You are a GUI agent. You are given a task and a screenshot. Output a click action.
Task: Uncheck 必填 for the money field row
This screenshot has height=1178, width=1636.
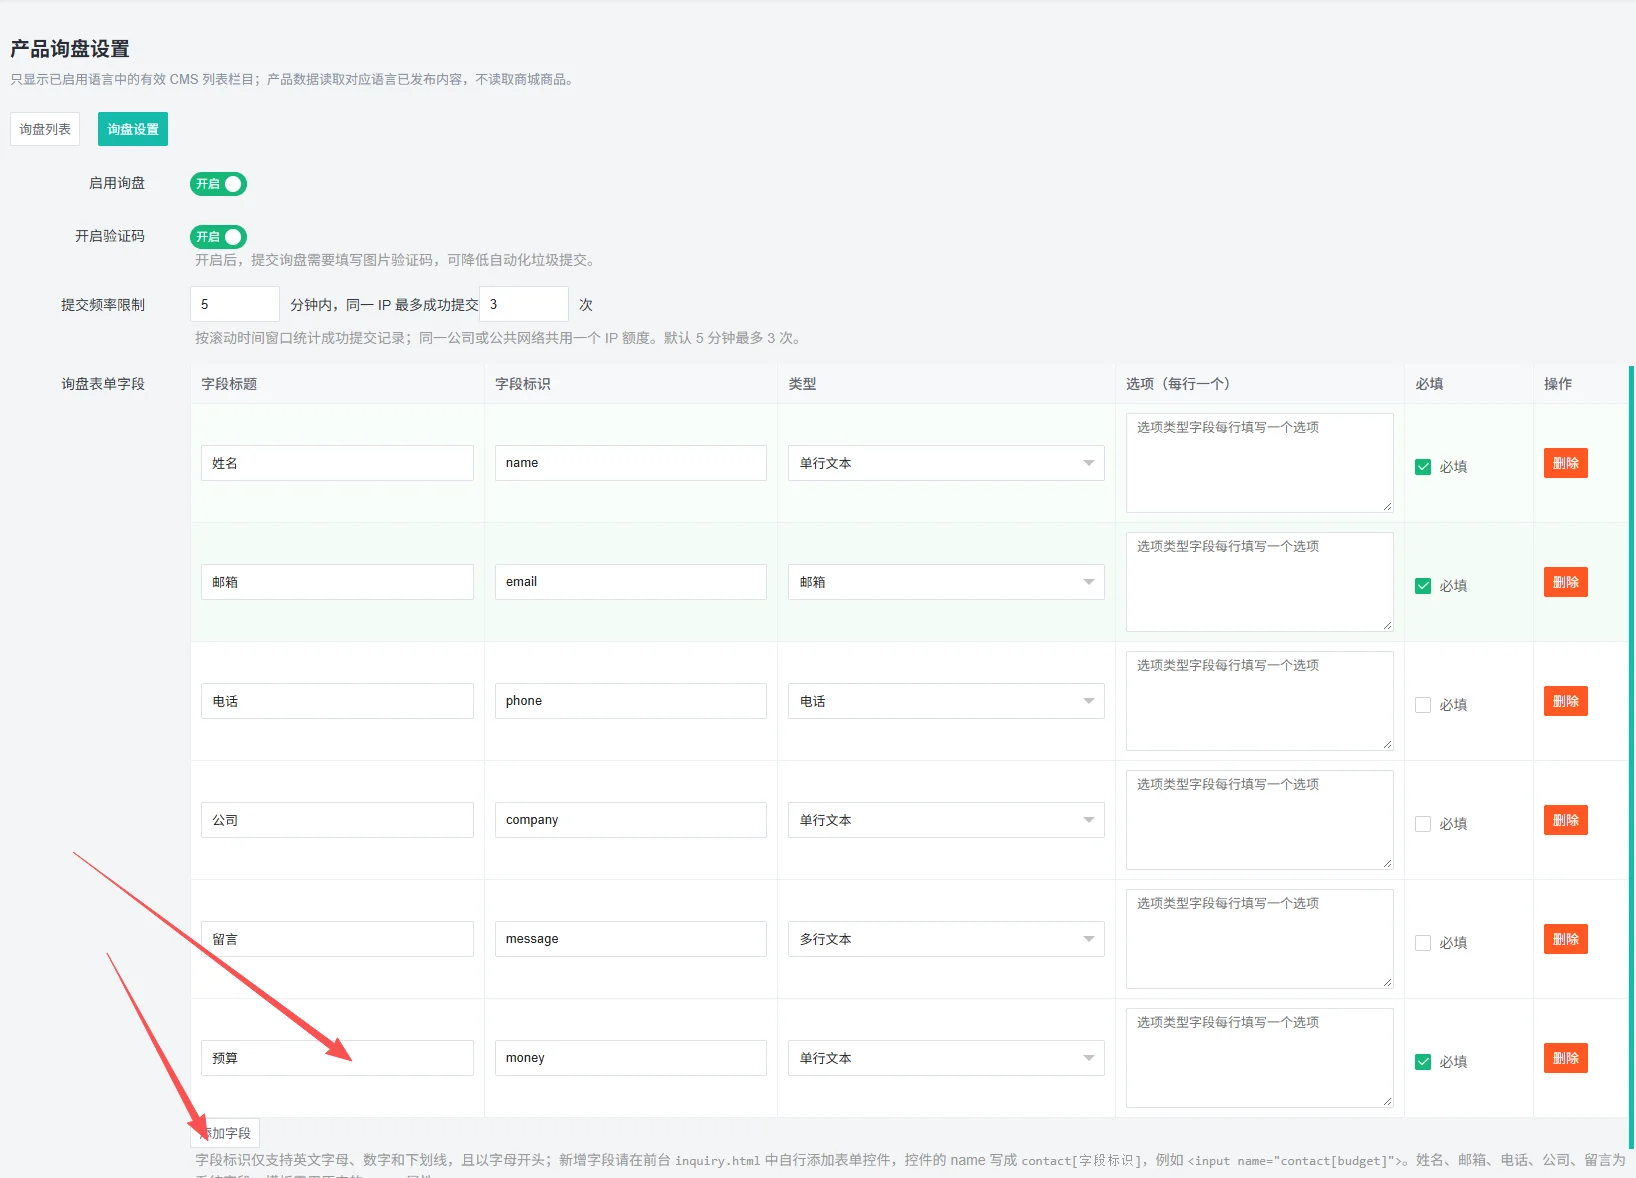pos(1423,1062)
